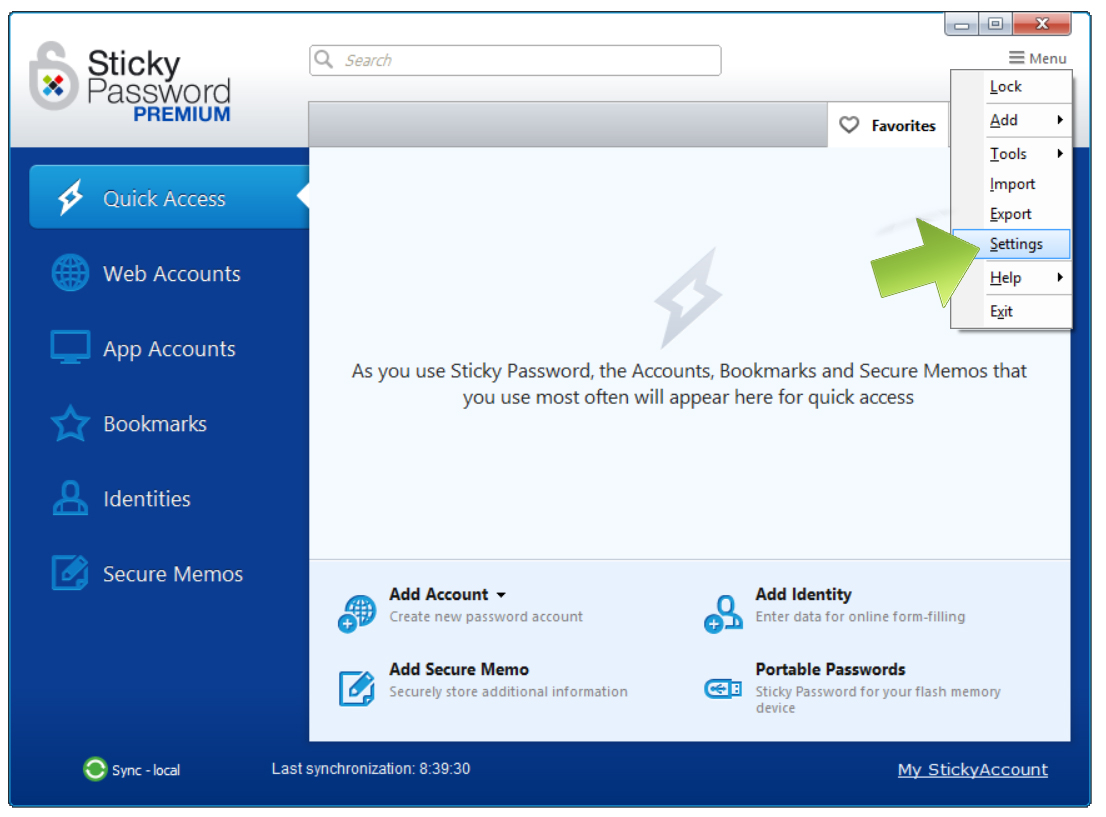Click the Add Identity icon
This screenshot has width=1106, height=817.
[x=722, y=613]
